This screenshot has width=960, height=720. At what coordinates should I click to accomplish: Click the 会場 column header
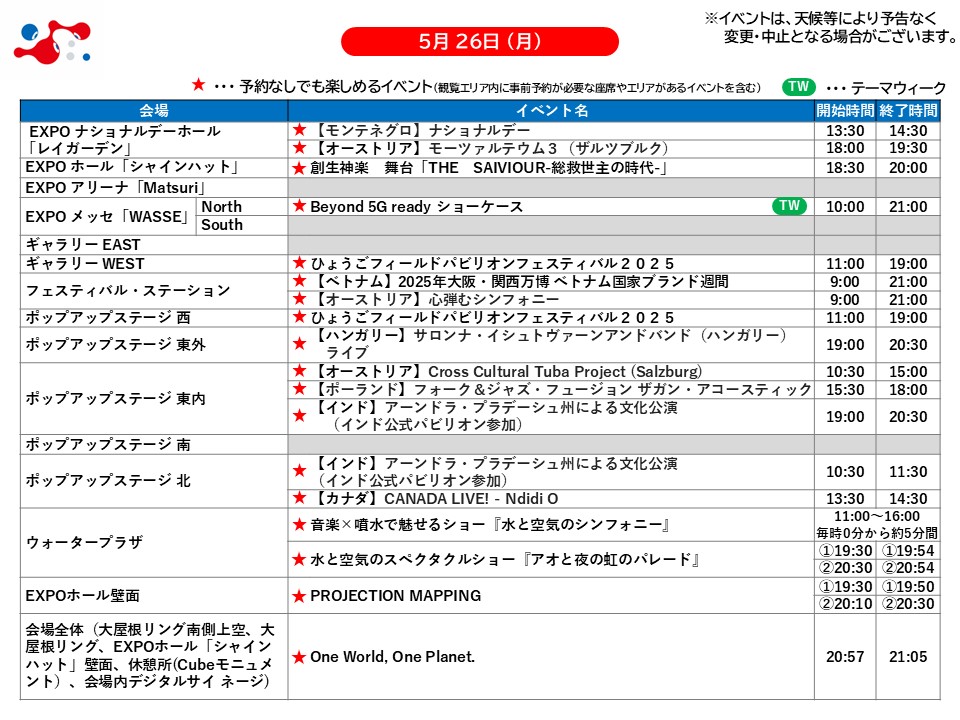(x=154, y=110)
